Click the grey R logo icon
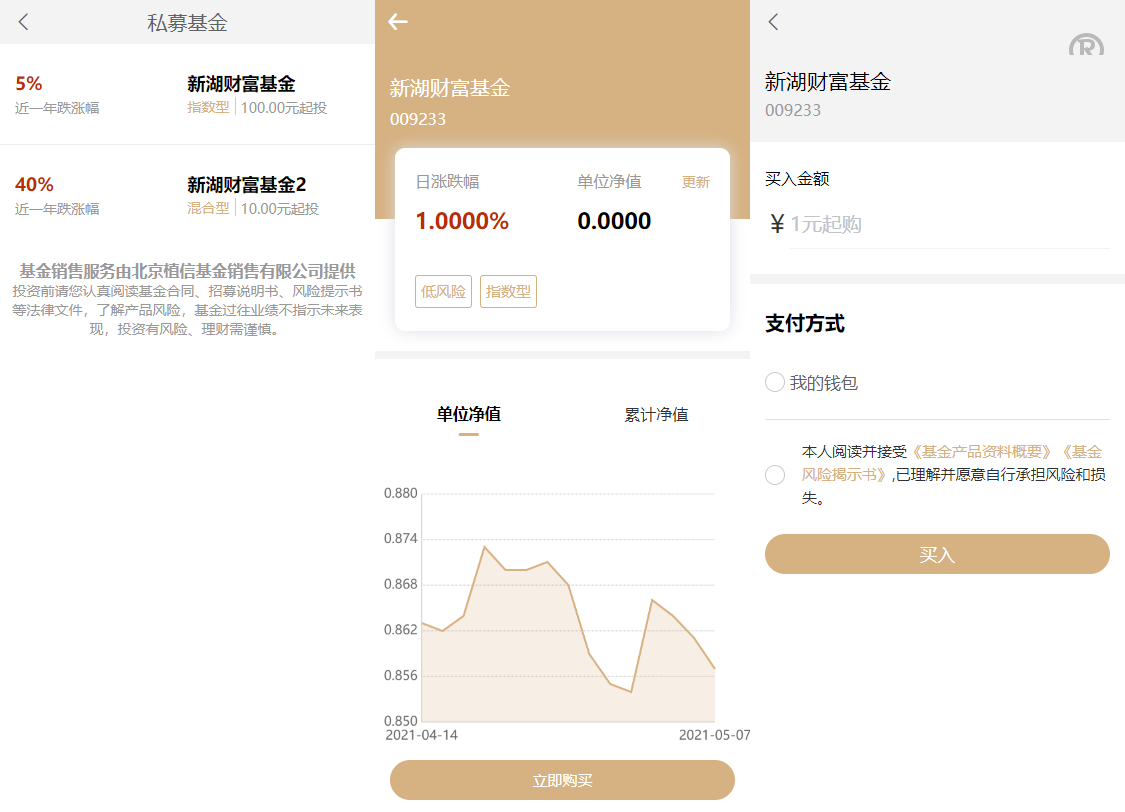Viewport: 1125px width, 812px height. coord(1086,45)
